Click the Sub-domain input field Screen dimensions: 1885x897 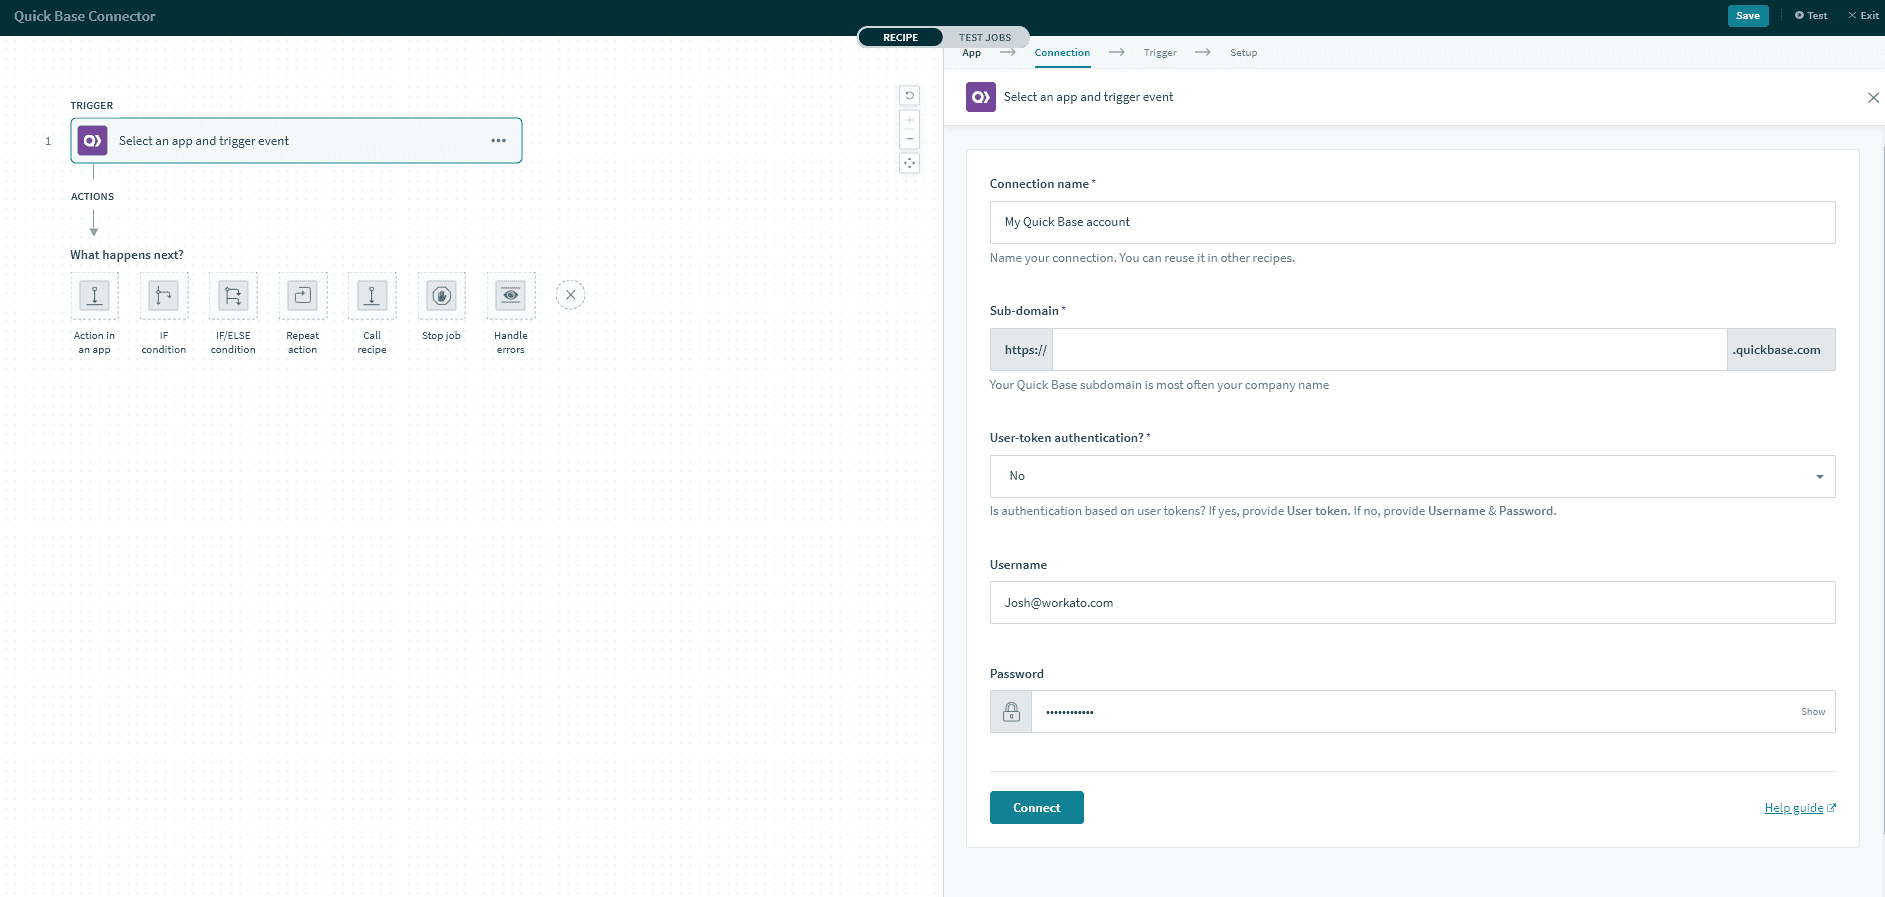point(1388,350)
